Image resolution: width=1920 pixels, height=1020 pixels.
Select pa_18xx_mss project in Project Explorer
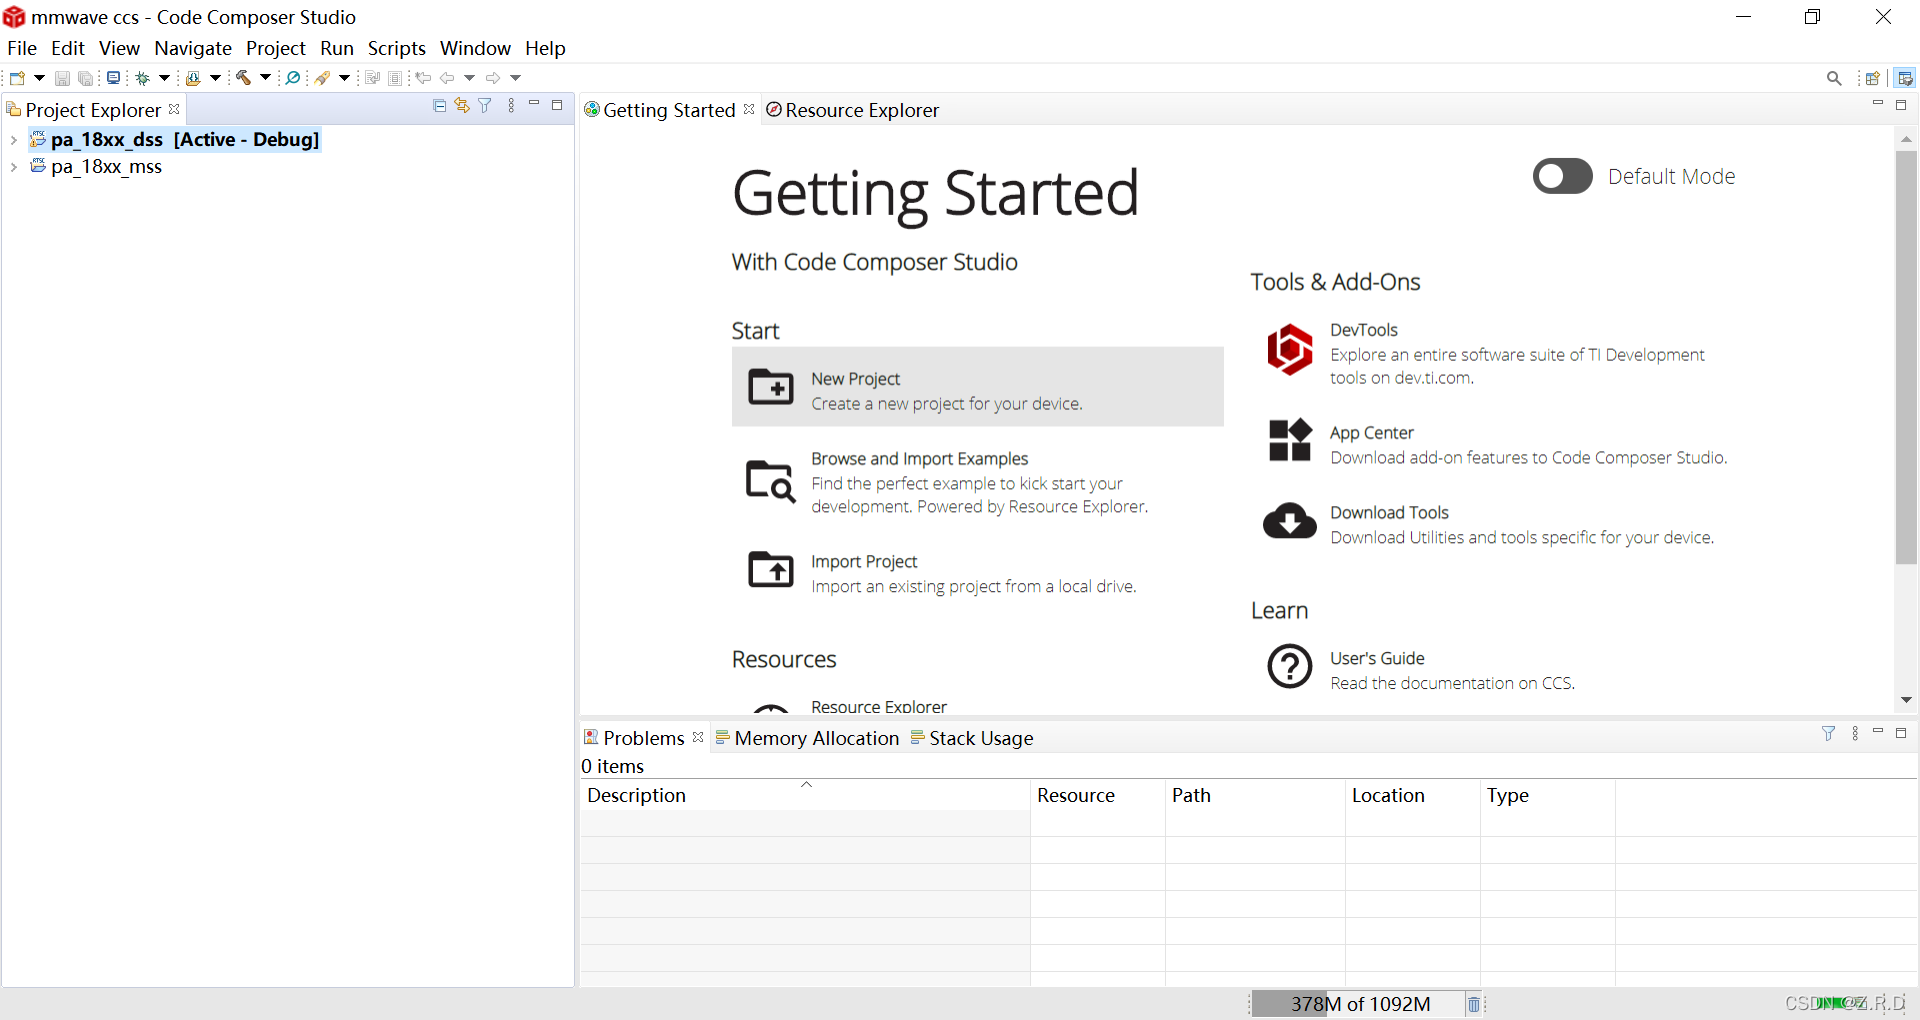(106, 167)
